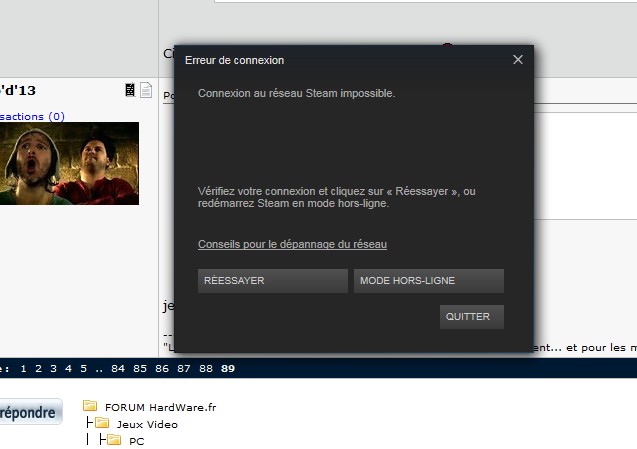Go to forum page 1
The height and width of the screenshot is (449, 637).
point(24,369)
